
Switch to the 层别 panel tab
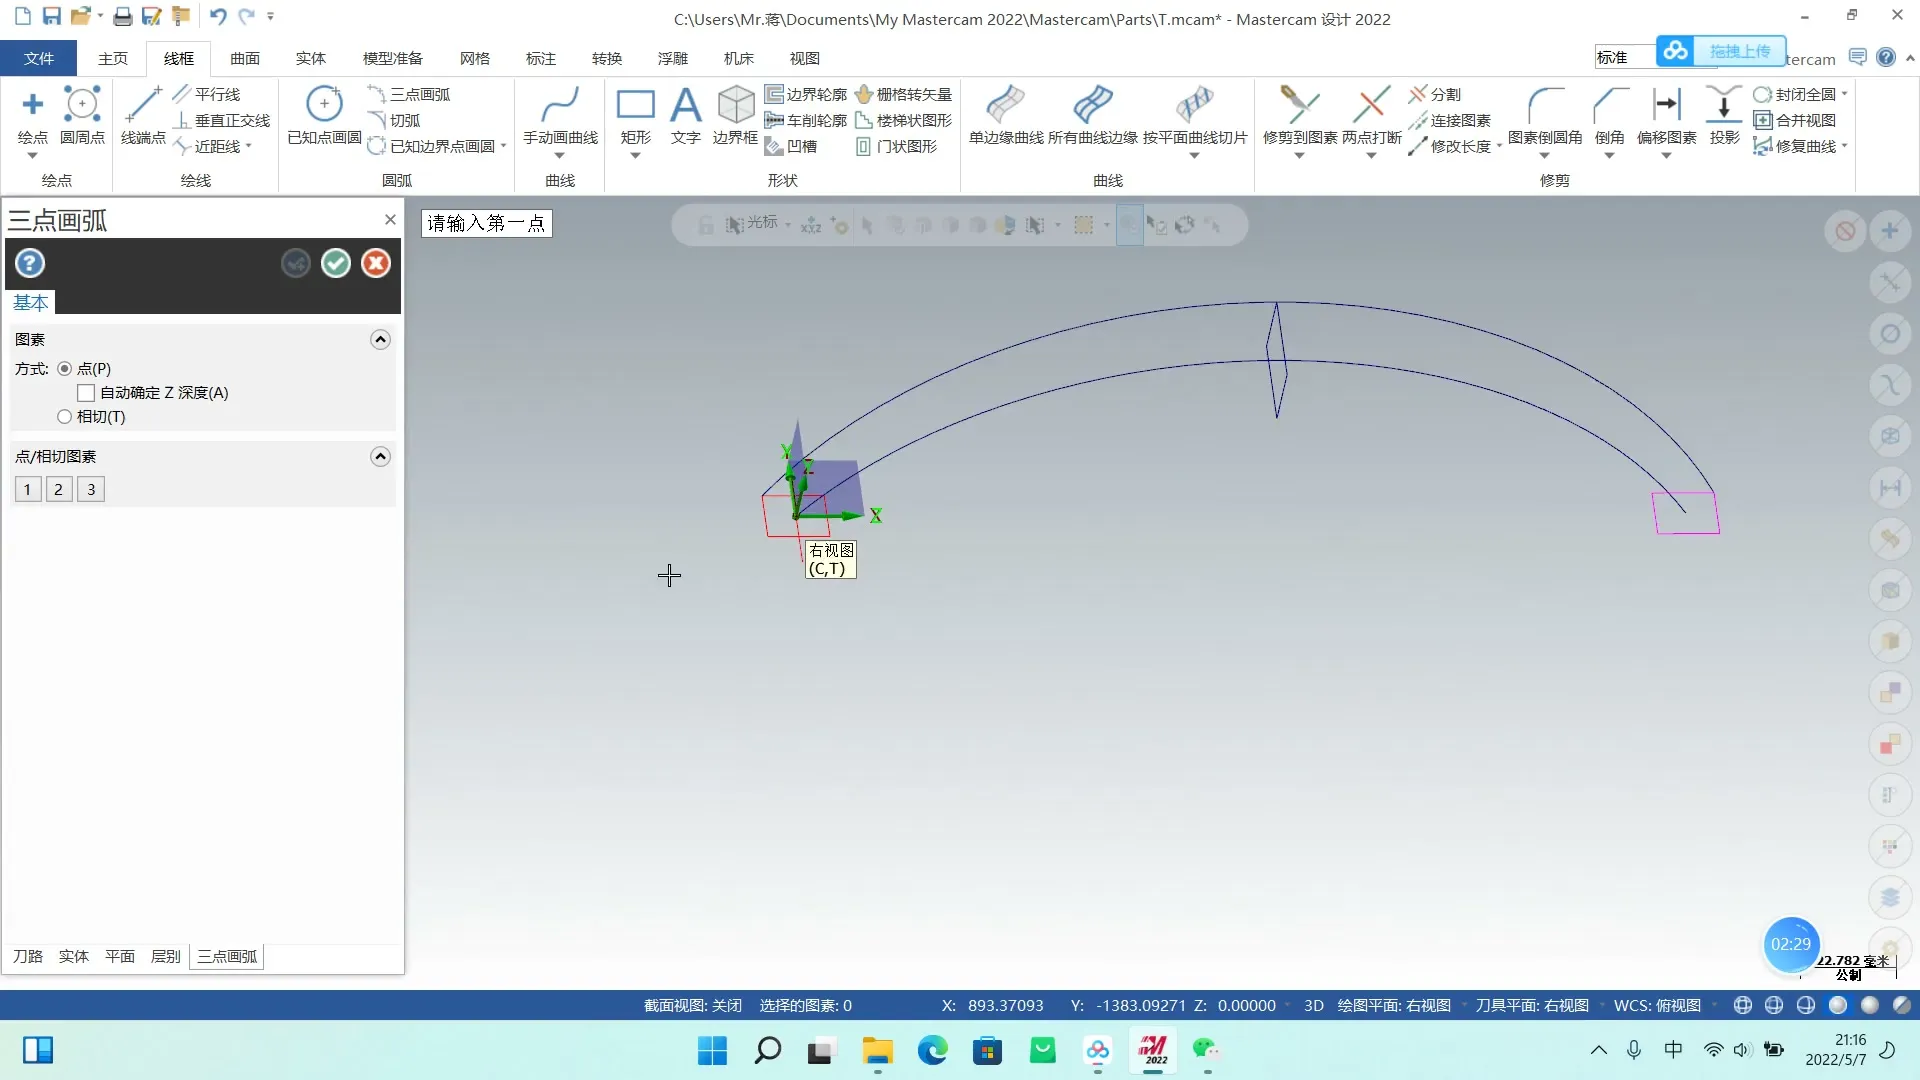point(165,957)
